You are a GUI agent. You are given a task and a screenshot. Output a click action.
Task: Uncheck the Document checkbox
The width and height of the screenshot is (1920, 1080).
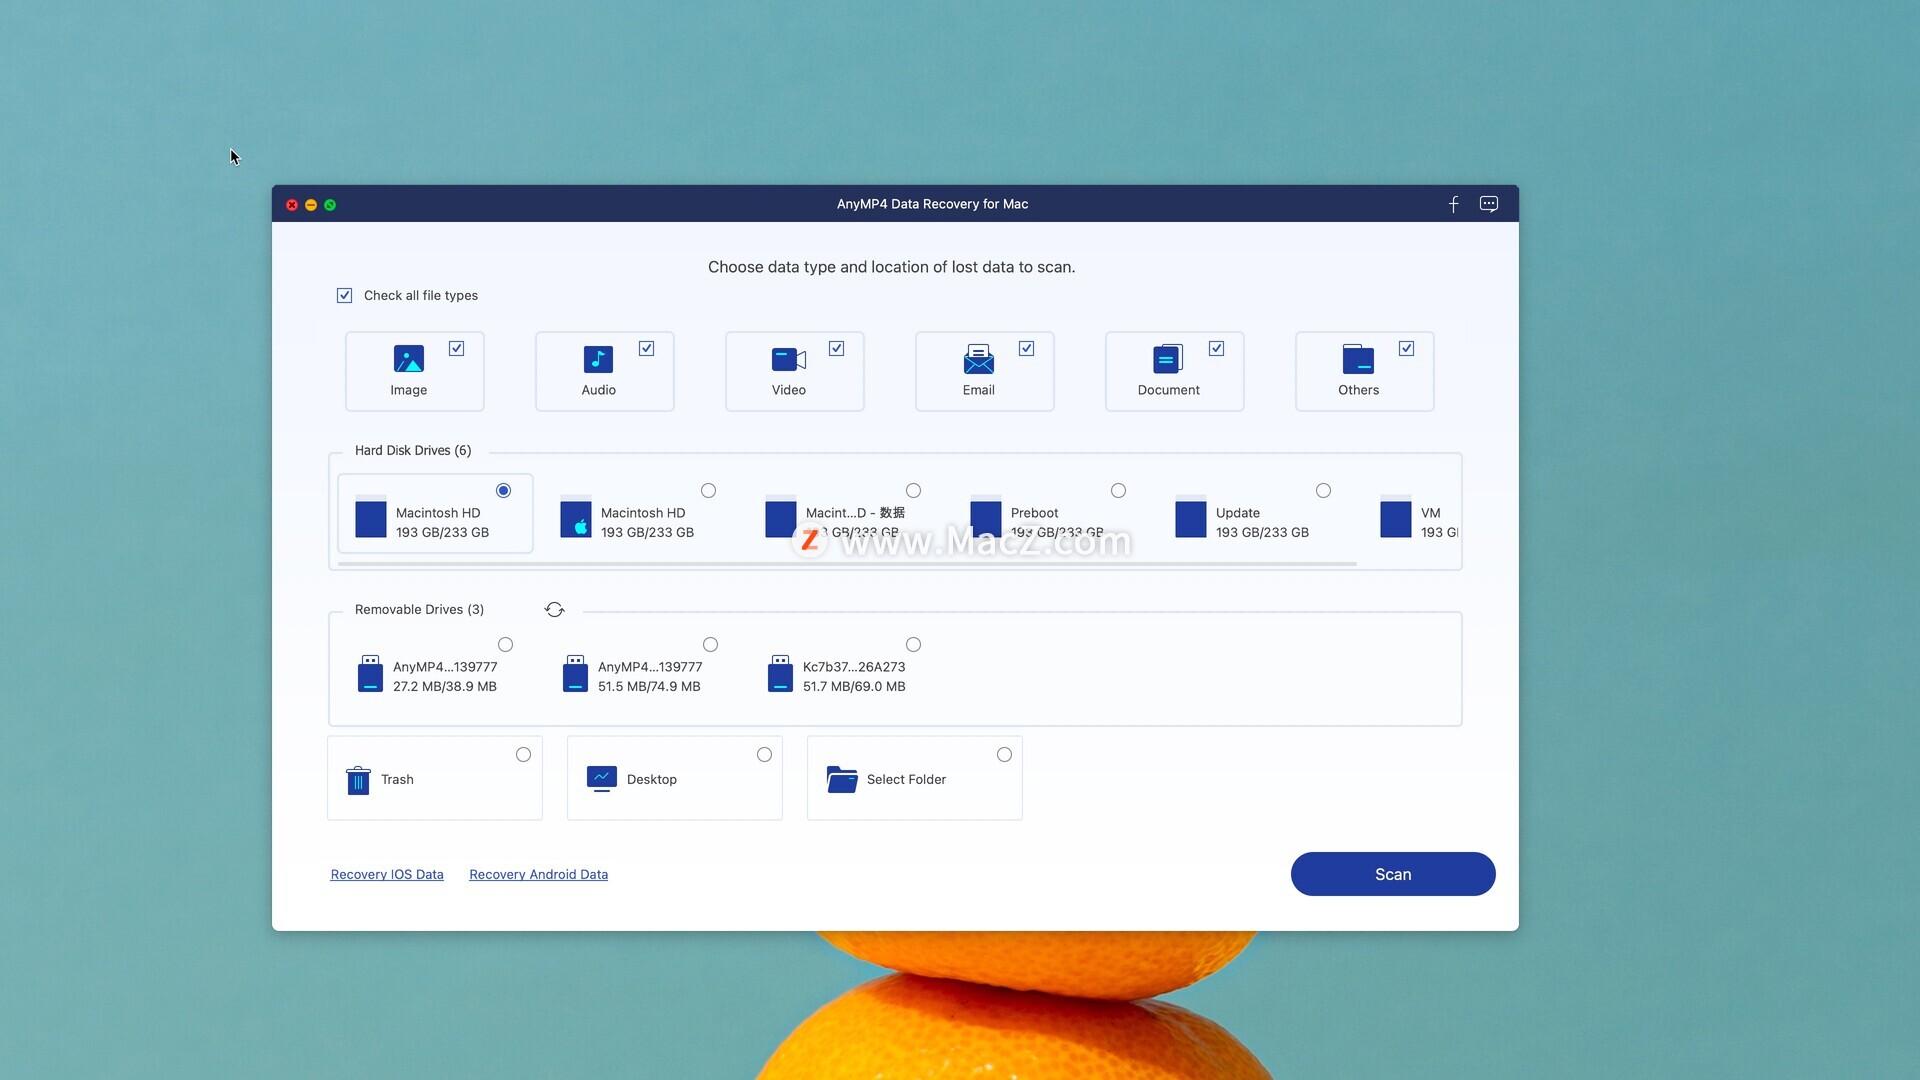click(x=1216, y=348)
